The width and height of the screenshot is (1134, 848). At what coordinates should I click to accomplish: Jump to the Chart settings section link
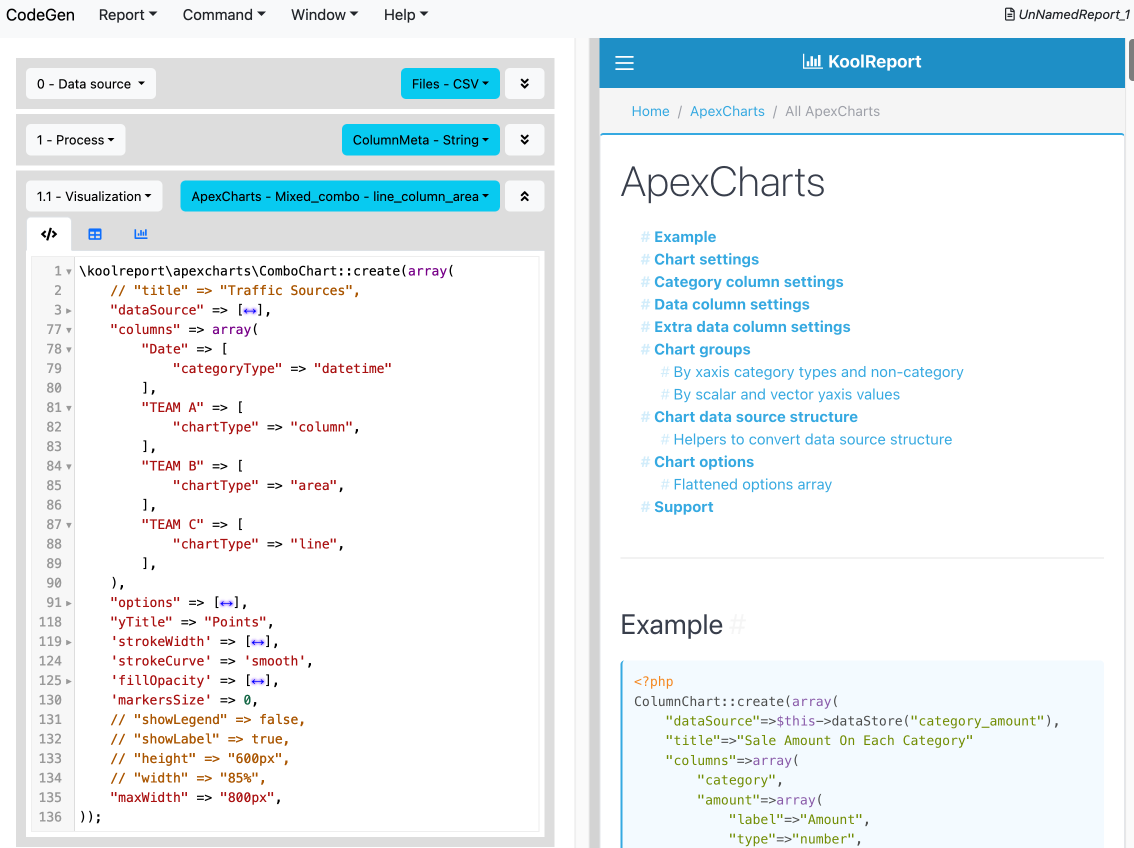(x=707, y=260)
